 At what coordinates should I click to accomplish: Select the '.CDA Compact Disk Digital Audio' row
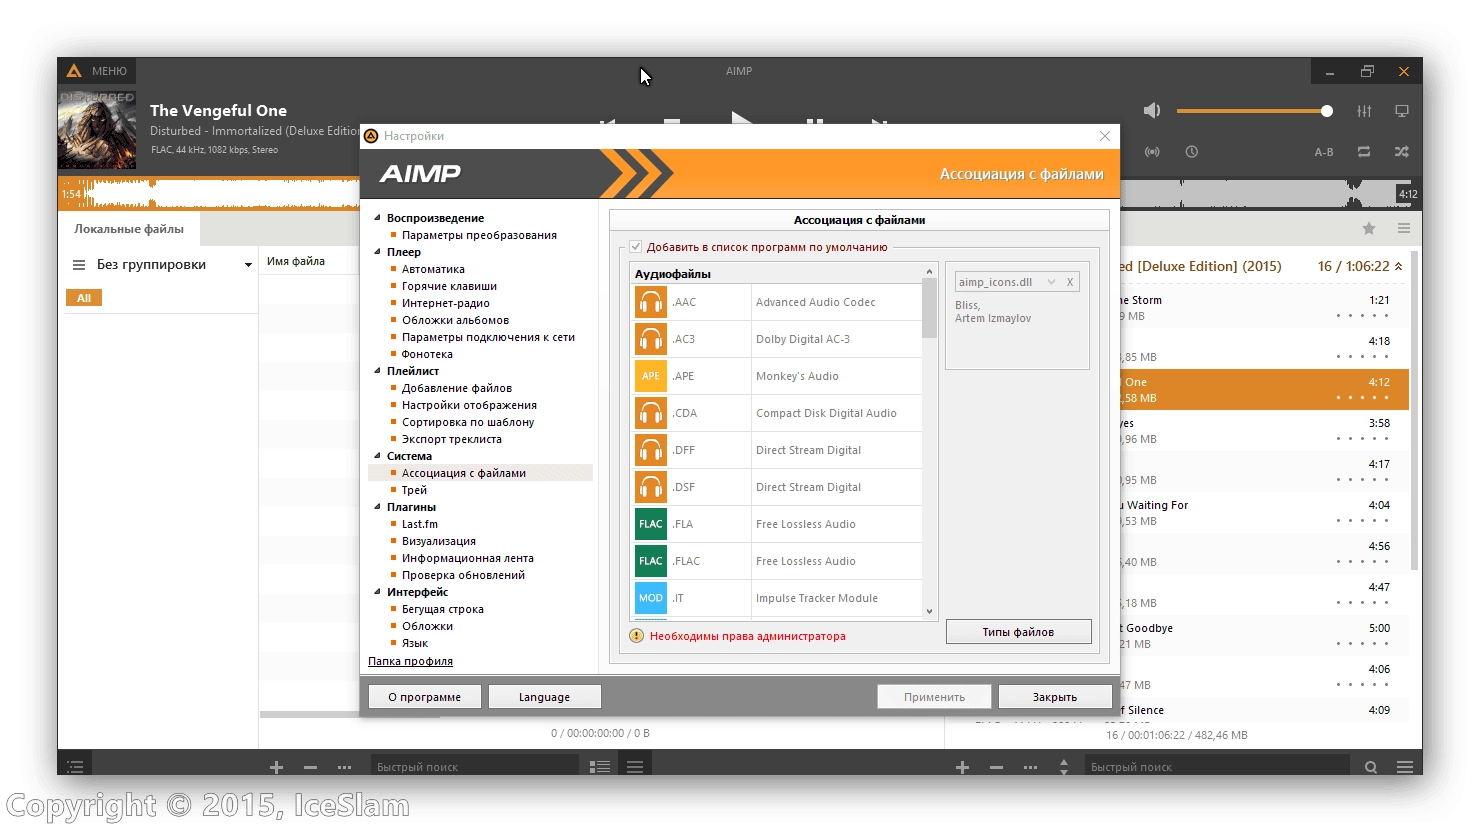tap(776, 413)
